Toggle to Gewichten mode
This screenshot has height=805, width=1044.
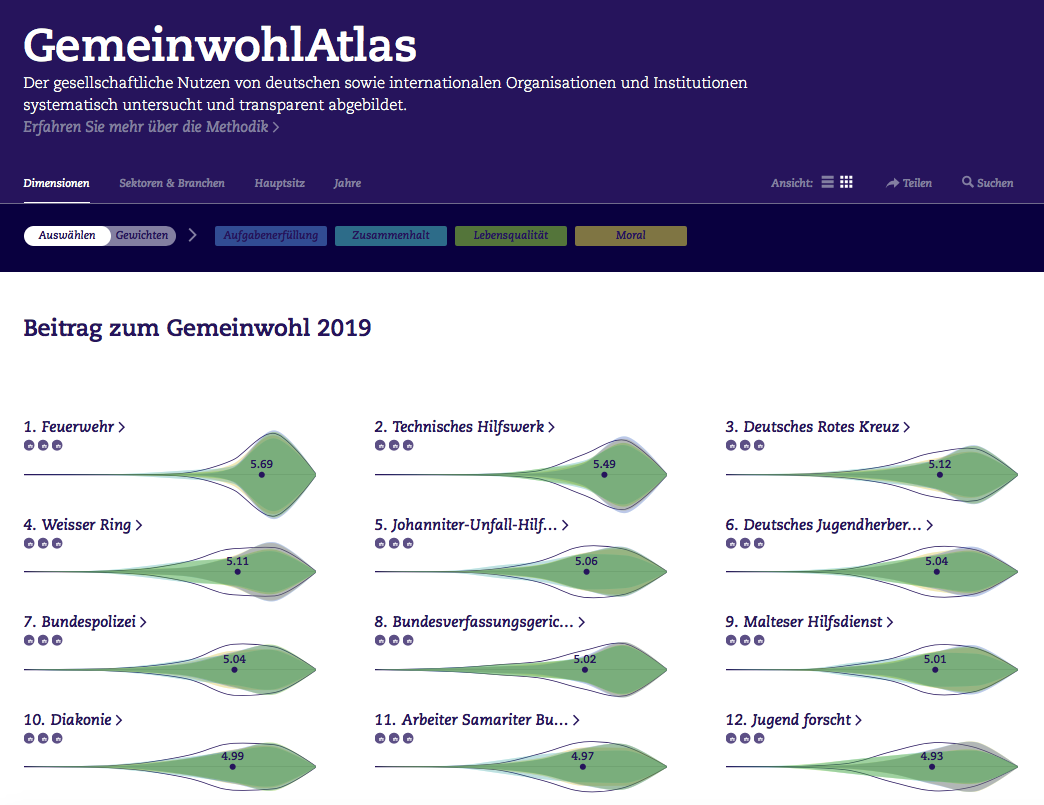[142, 236]
